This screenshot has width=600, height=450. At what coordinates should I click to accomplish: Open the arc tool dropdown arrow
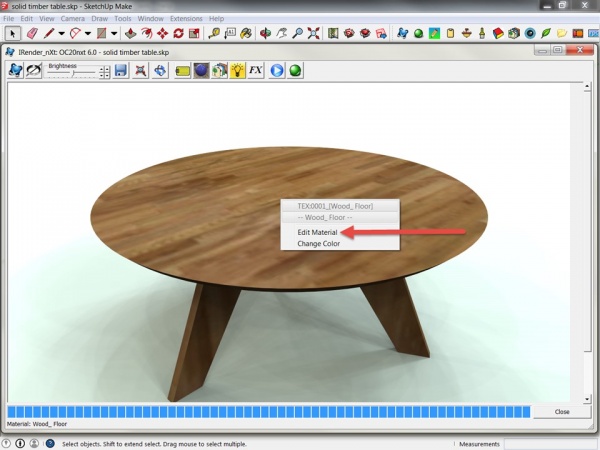point(89,33)
